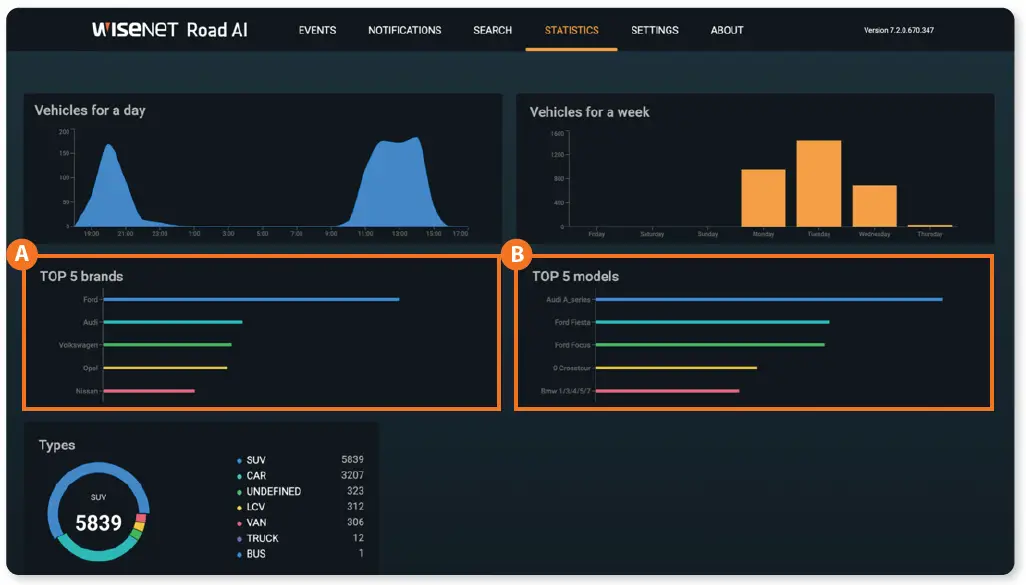Viewport: 1026px width, 585px height.
Task: Click the TOP 5 brands heading
Action: point(81,276)
